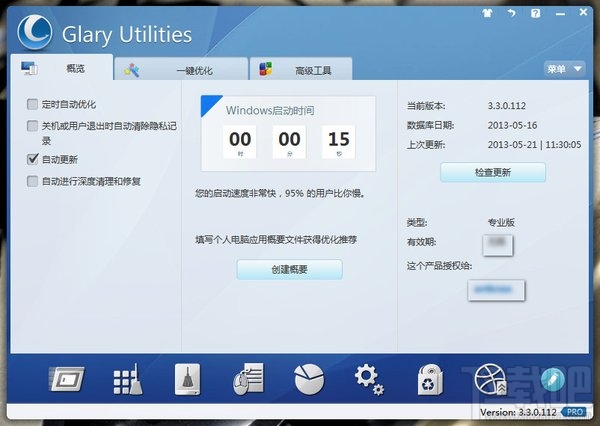The height and width of the screenshot is (426, 600).
Task: Toggle 关机或用户退出时自动清除隐私记录 checkbox
Action: click(33, 126)
